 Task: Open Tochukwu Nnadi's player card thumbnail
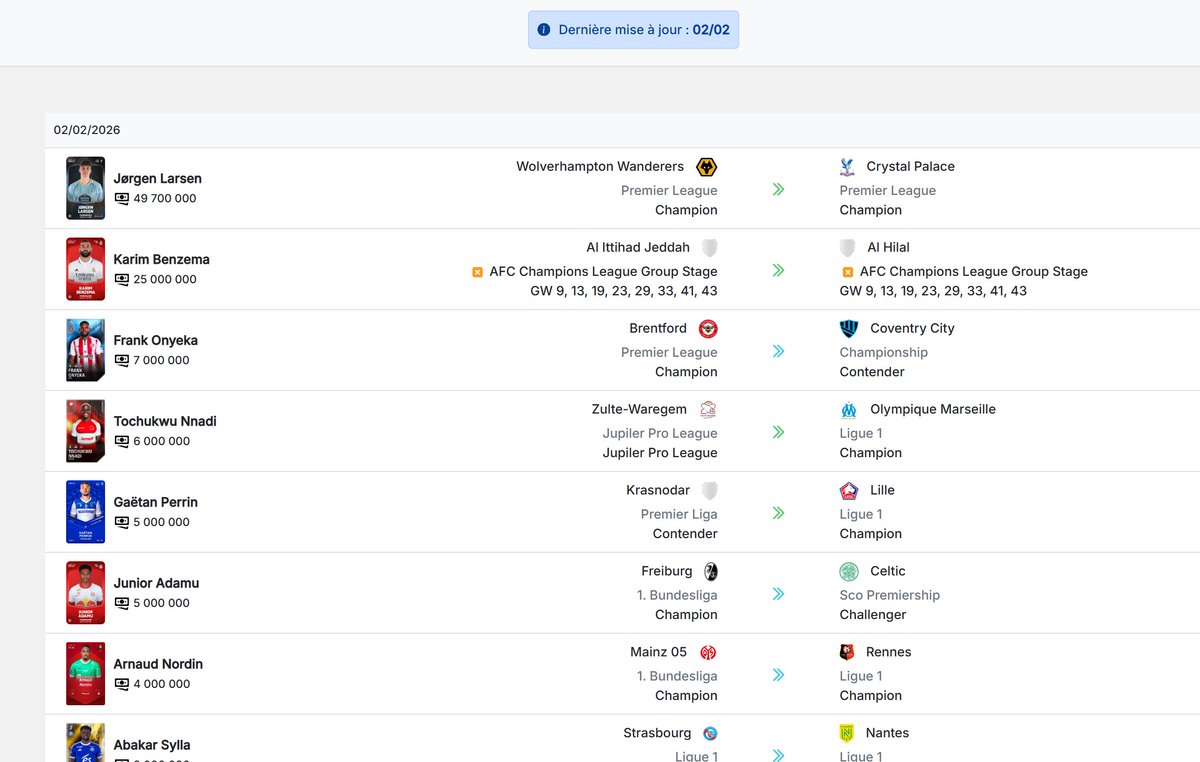[86, 431]
